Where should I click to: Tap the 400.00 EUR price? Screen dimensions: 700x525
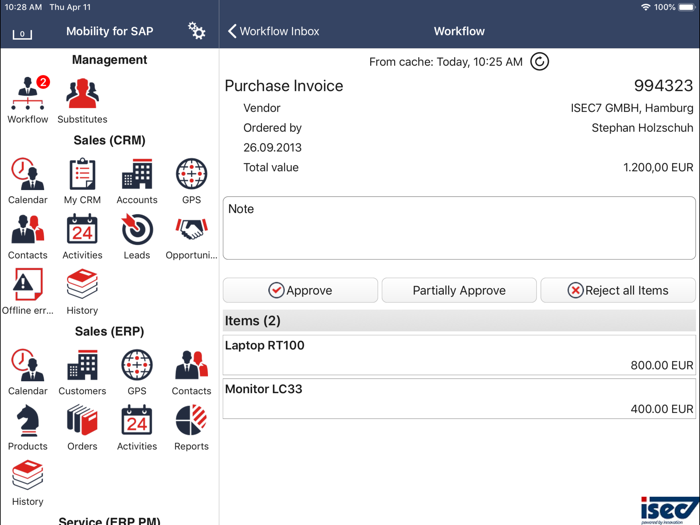click(x=662, y=409)
